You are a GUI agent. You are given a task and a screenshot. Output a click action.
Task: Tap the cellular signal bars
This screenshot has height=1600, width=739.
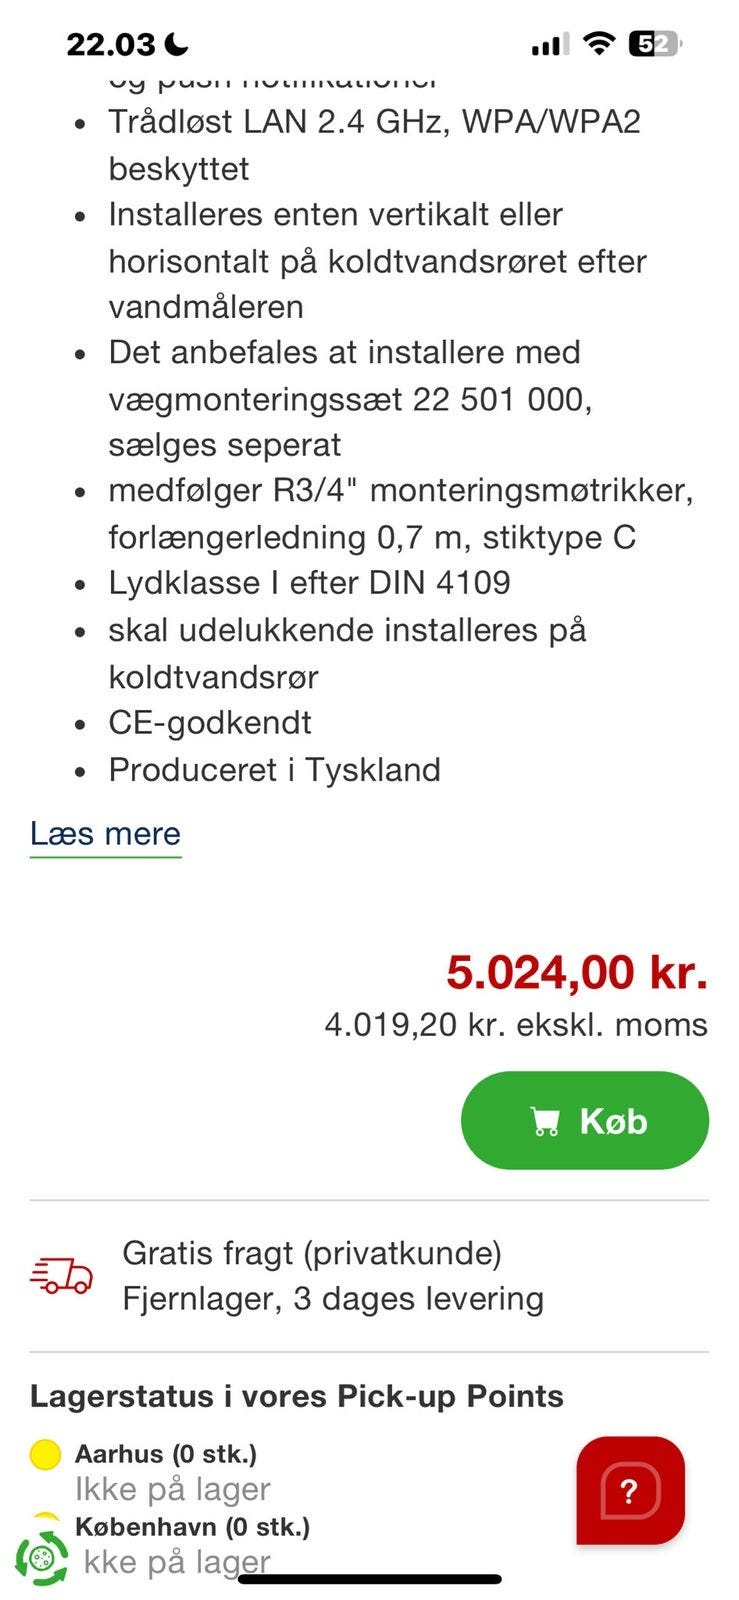click(549, 45)
